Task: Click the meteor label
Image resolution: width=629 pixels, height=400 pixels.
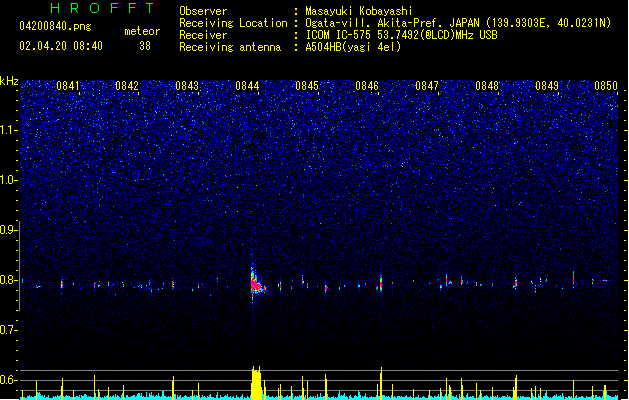Action: click(142, 31)
